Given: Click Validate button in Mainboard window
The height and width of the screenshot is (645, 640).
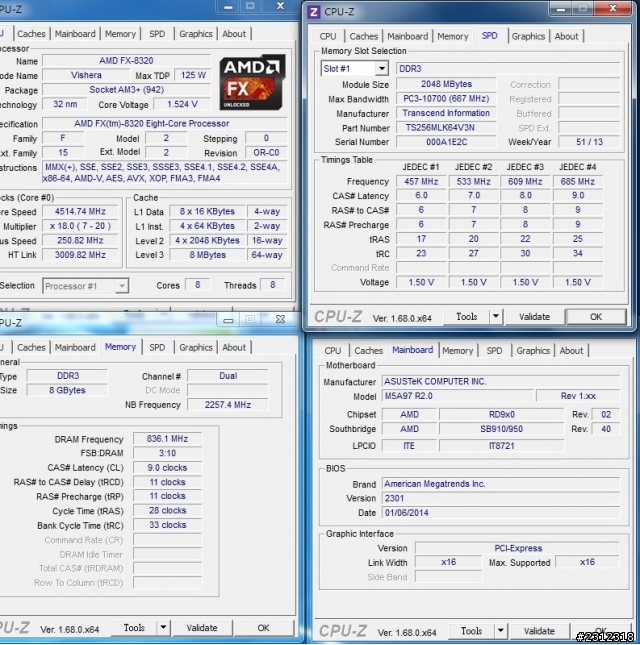Looking at the screenshot, I should click(x=539, y=631).
